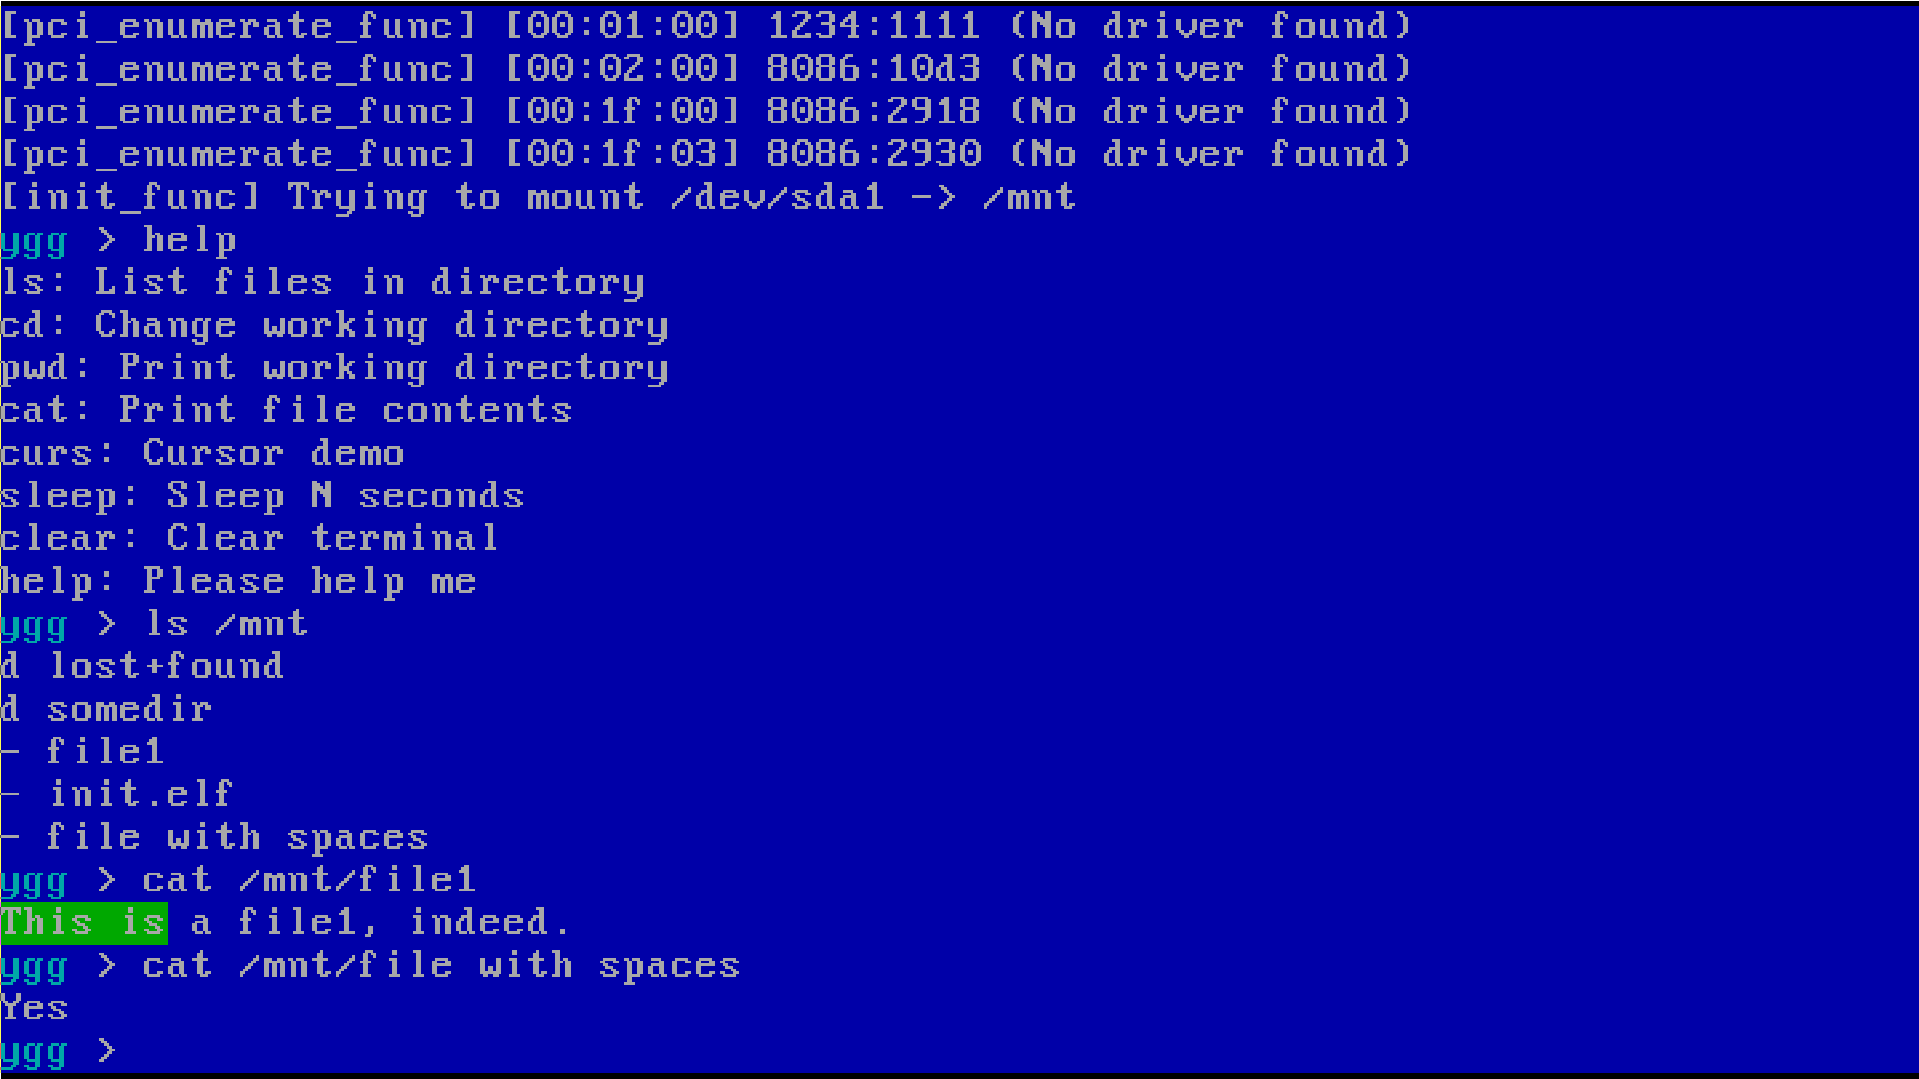The image size is (1919, 1079).
Task: Click the "cat /mnt/file1" command text
Action: 309,880
